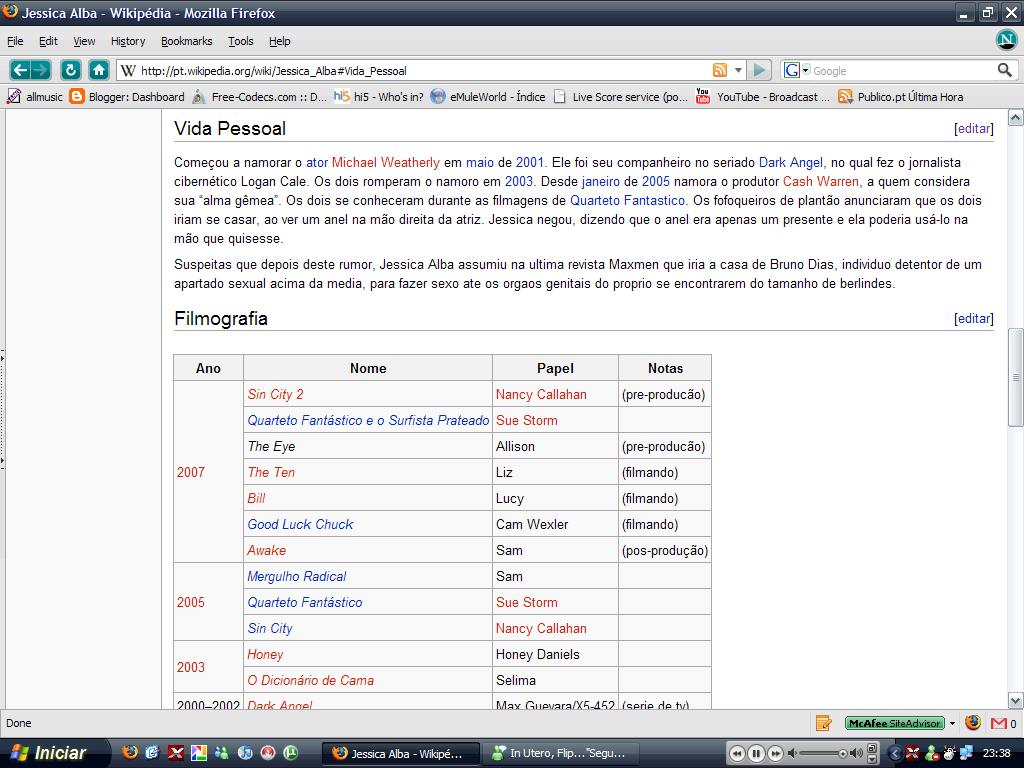Launch uTorrent from the quick launch bar

(291, 752)
